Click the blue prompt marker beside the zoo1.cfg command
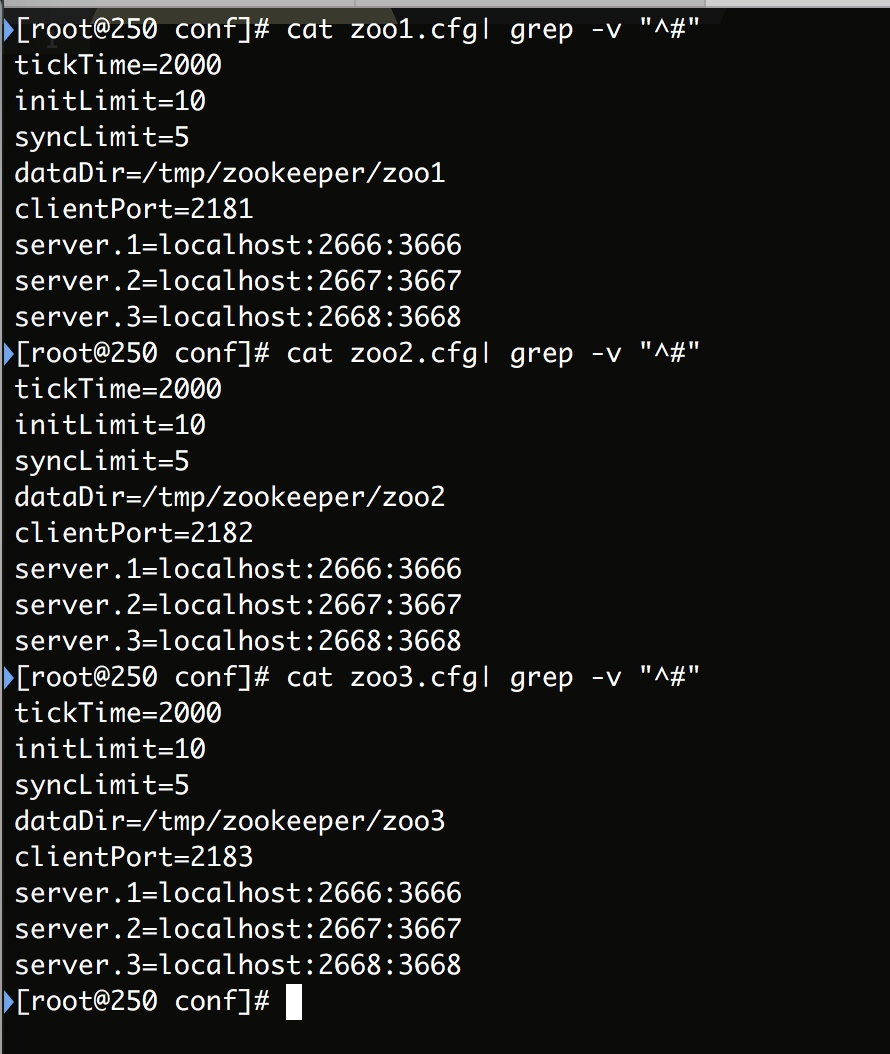The width and height of the screenshot is (890, 1054). tap(8, 30)
